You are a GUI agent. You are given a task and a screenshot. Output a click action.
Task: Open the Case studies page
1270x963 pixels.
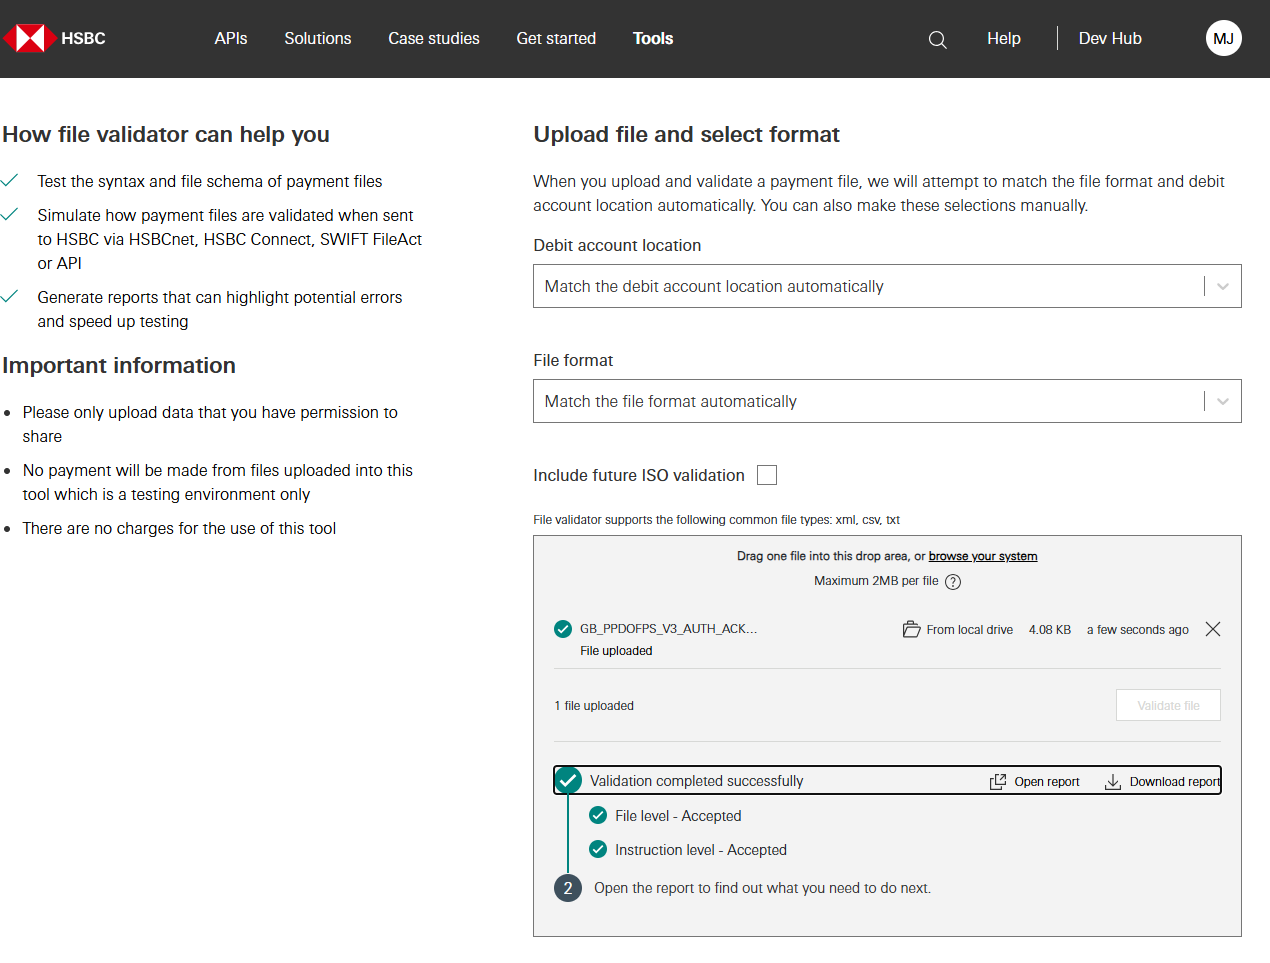[434, 38]
